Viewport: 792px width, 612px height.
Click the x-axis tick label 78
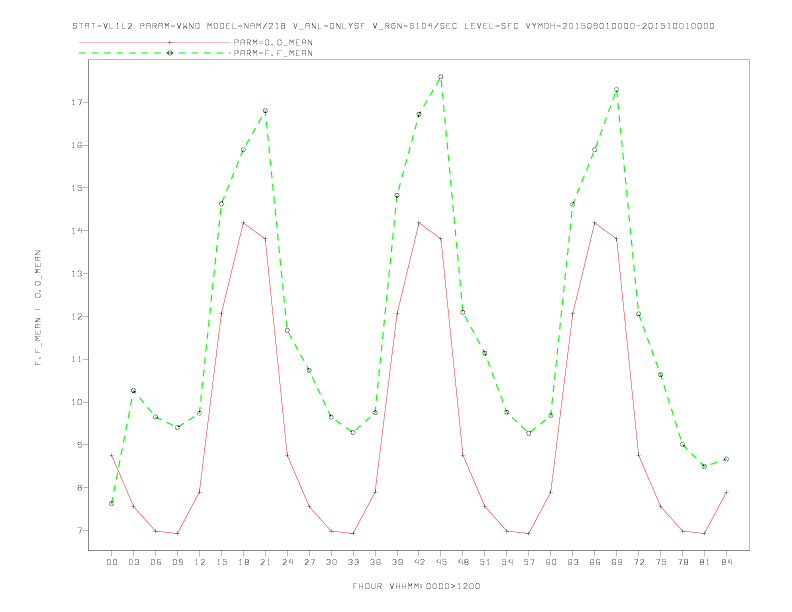pos(682,562)
